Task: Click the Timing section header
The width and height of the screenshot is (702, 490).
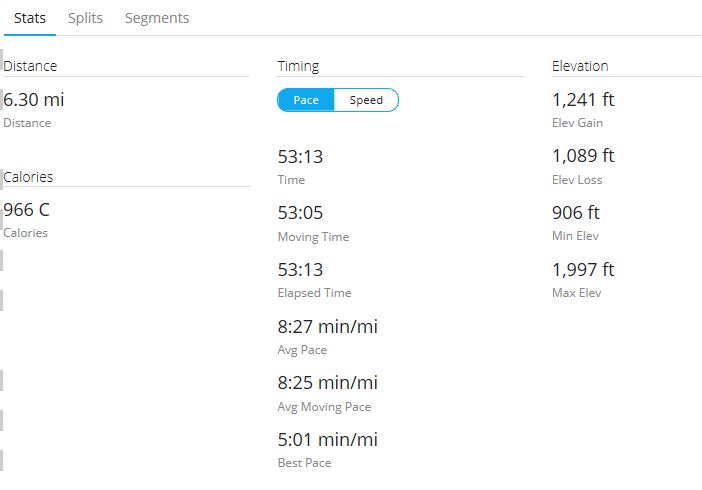Action: [298, 66]
